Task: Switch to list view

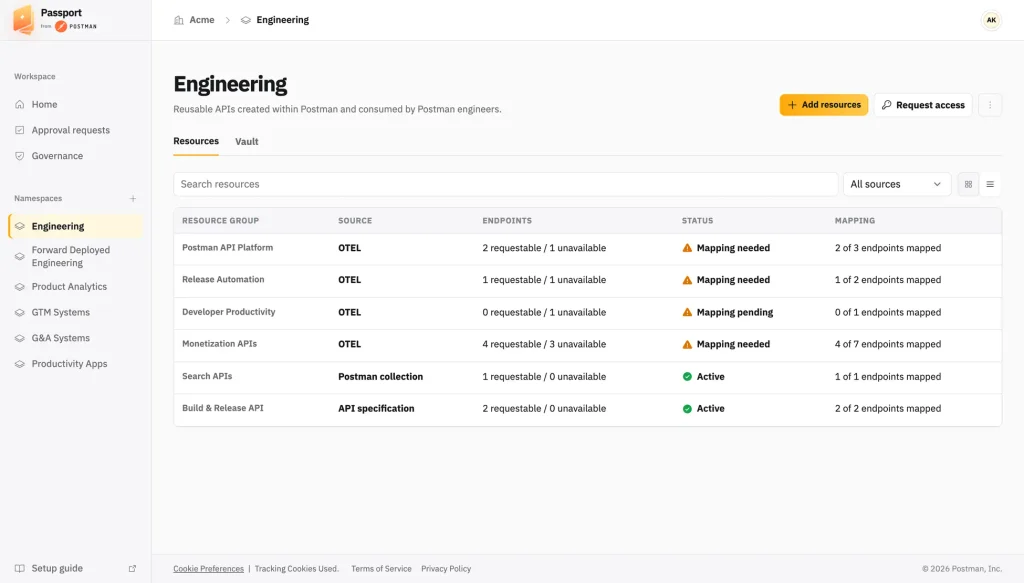Action: pyautogui.click(x=990, y=184)
